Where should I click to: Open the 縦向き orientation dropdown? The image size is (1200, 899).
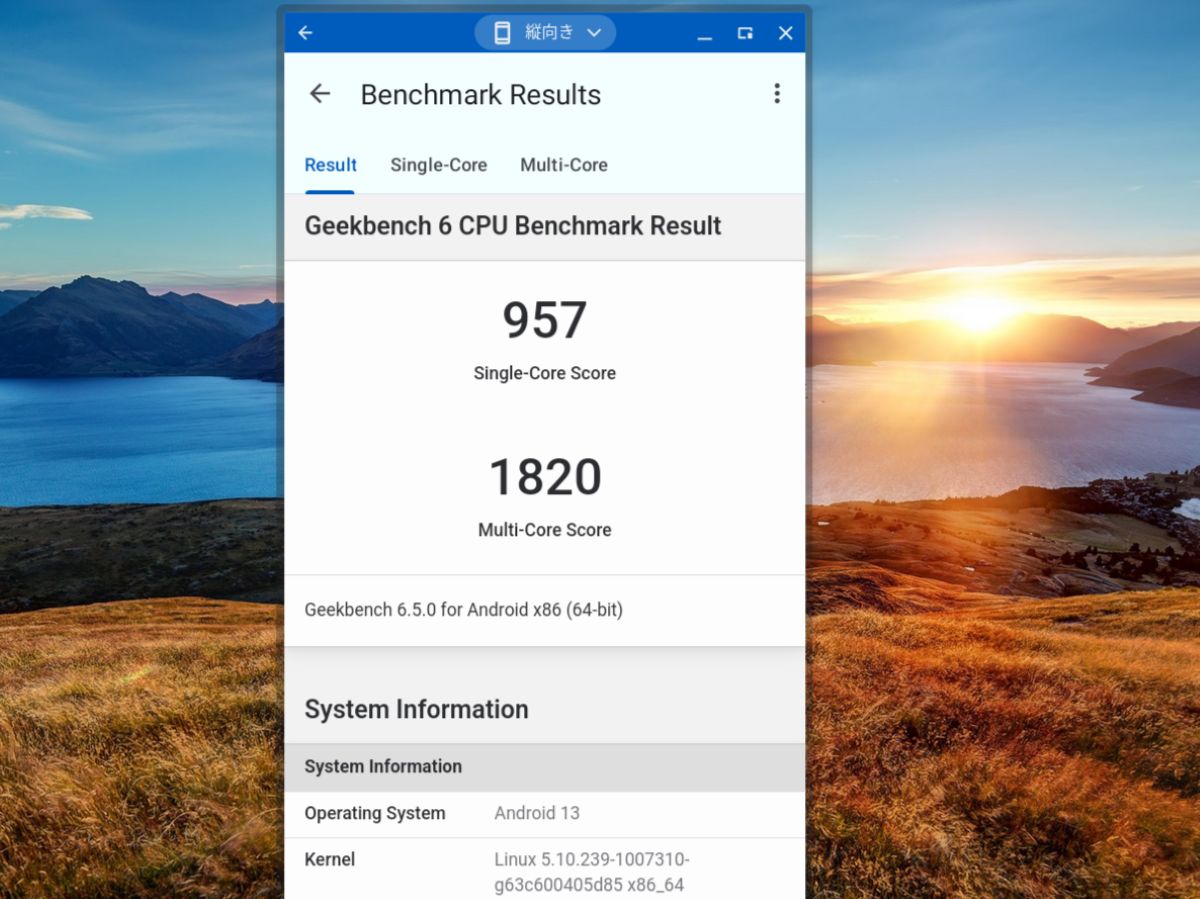[x=549, y=32]
